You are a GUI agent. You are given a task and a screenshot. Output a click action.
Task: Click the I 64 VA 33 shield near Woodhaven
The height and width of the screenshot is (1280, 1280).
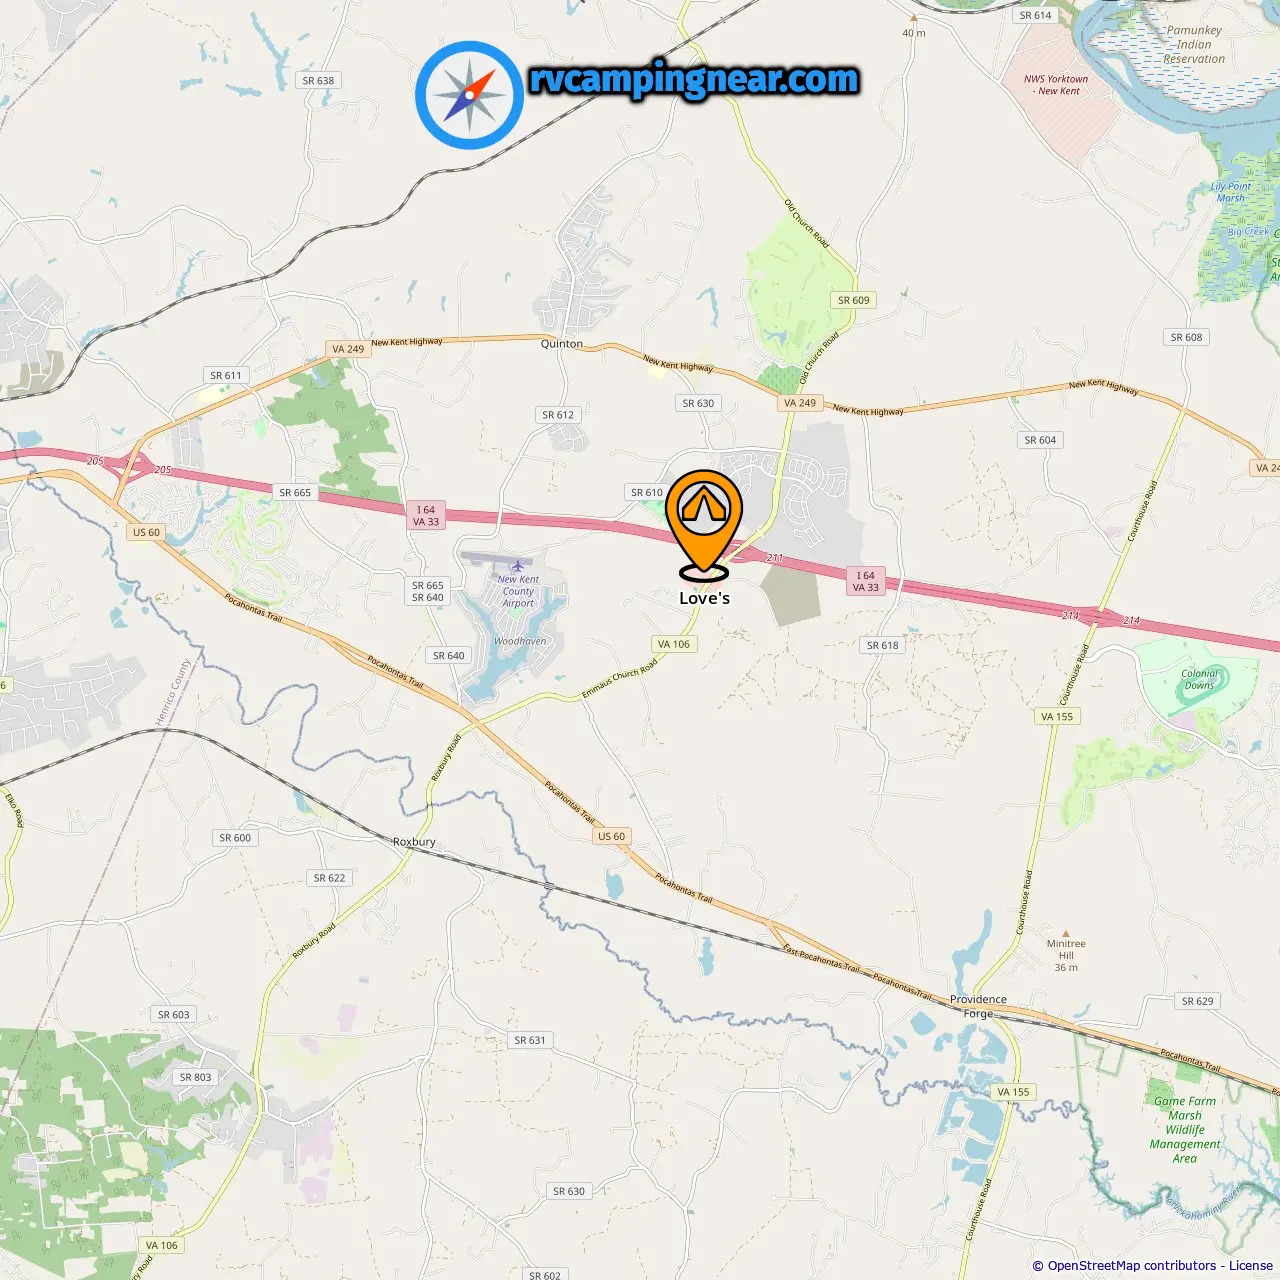(x=426, y=516)
